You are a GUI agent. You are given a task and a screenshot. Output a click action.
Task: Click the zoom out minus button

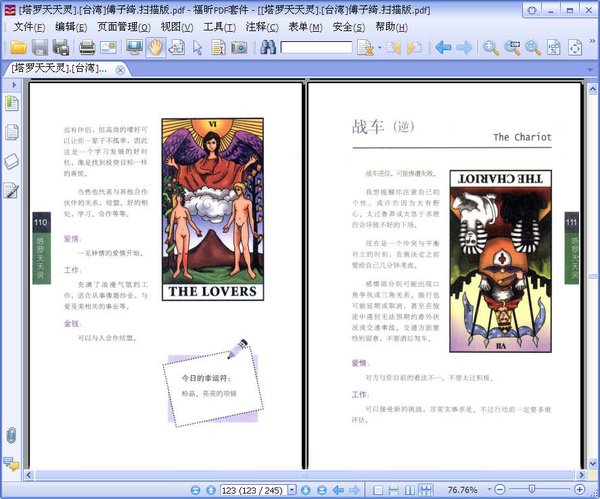(500, 489)
